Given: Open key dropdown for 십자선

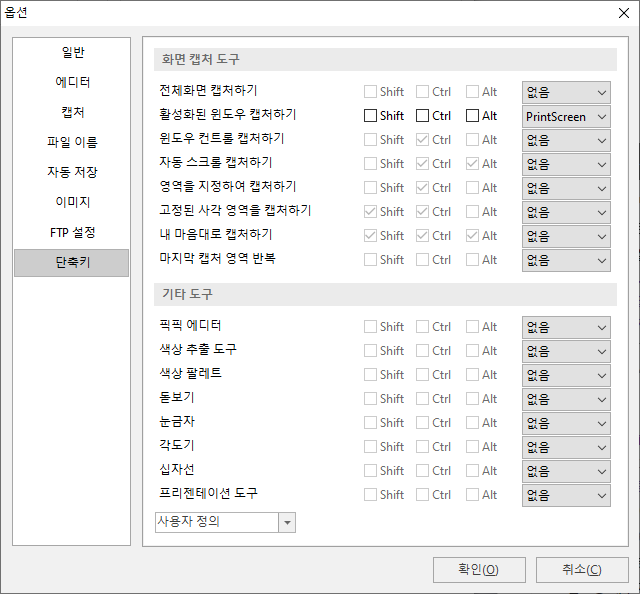Looking at the screenshot, I should [x=566, y=472].
